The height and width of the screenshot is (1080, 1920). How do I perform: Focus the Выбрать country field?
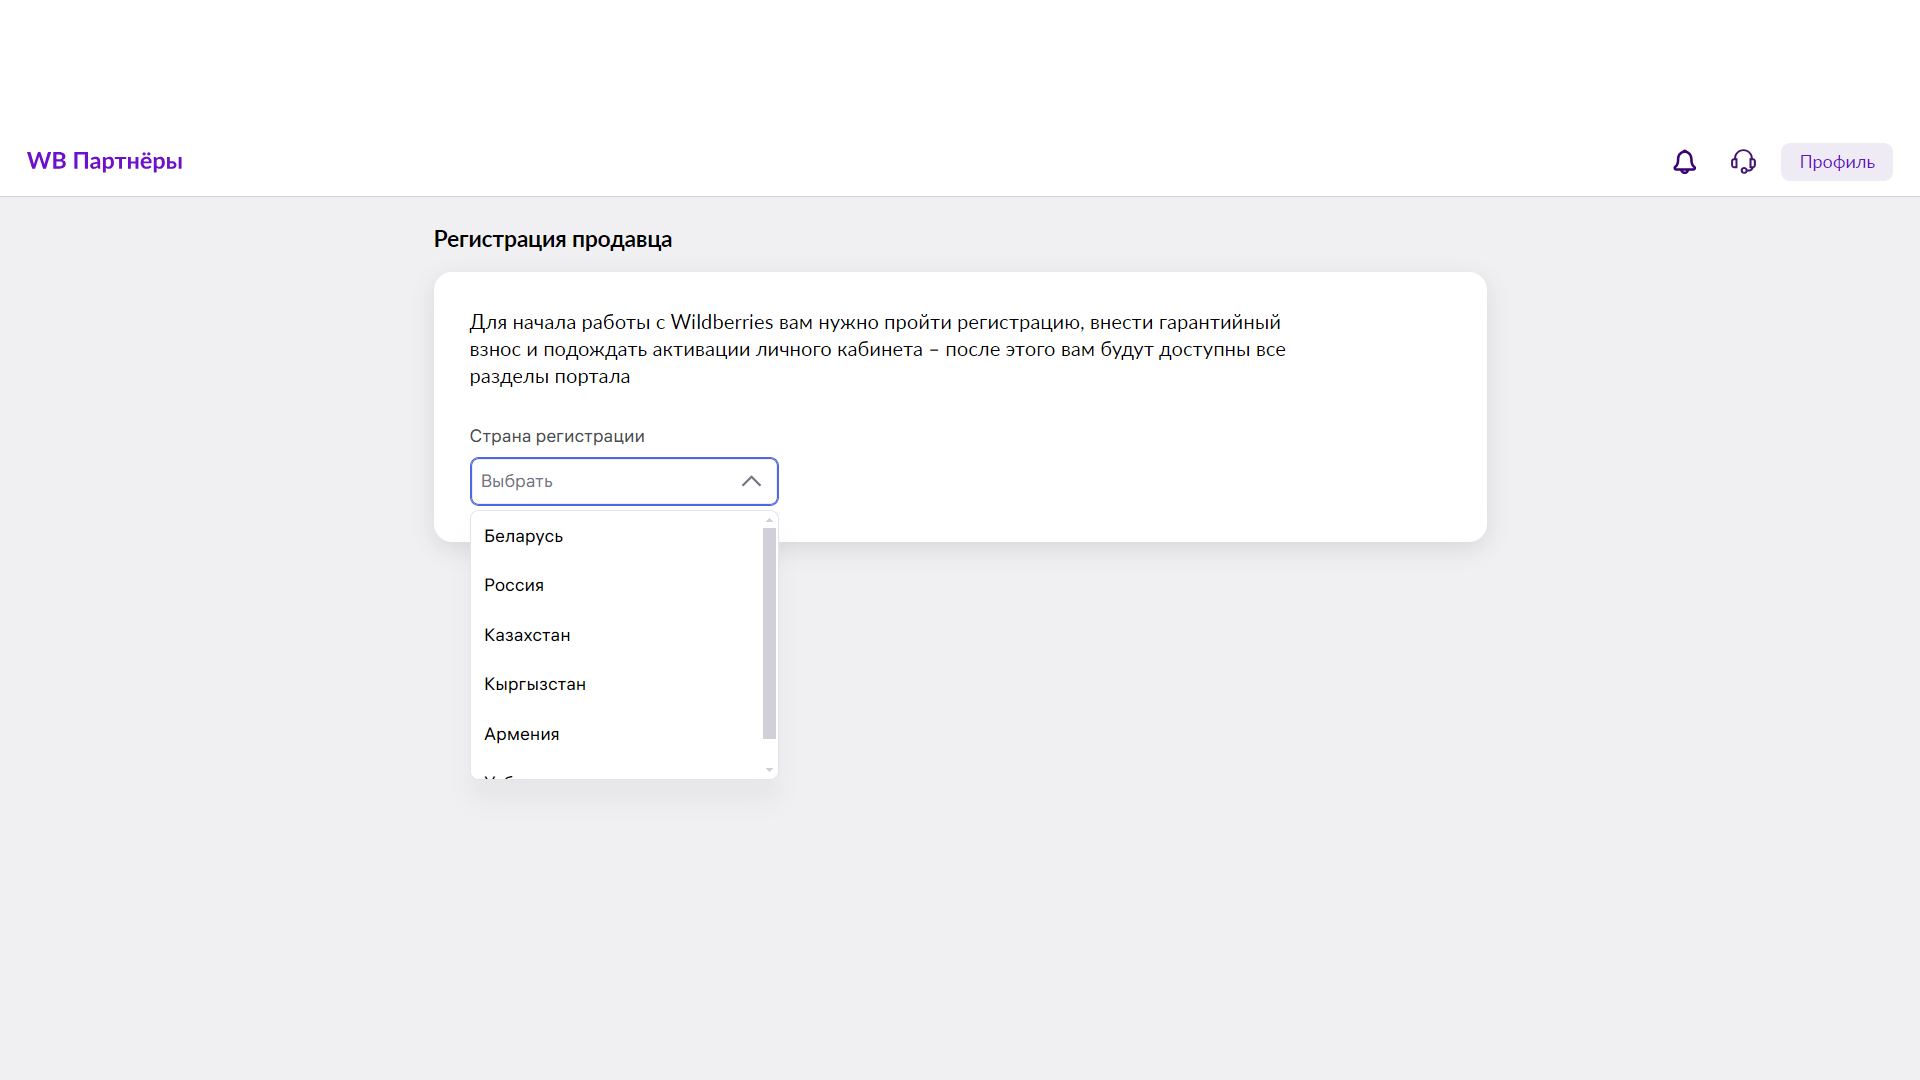tap(624, 481)
